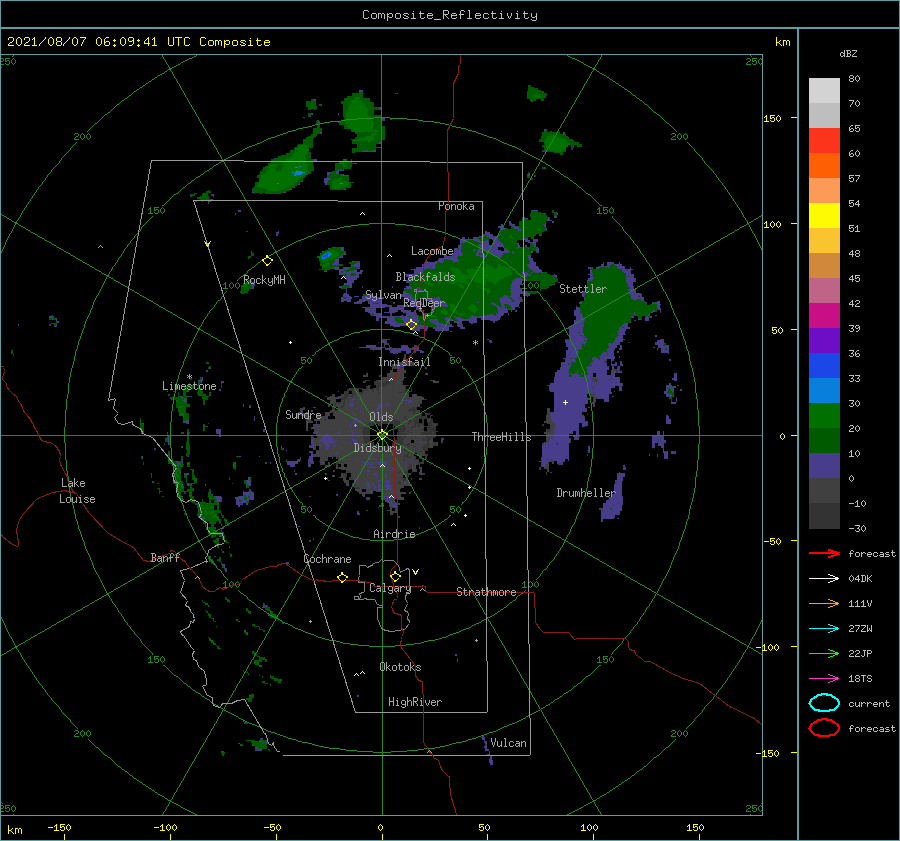
Task: Click the Calgary city label
Action: tap(390, 588)
